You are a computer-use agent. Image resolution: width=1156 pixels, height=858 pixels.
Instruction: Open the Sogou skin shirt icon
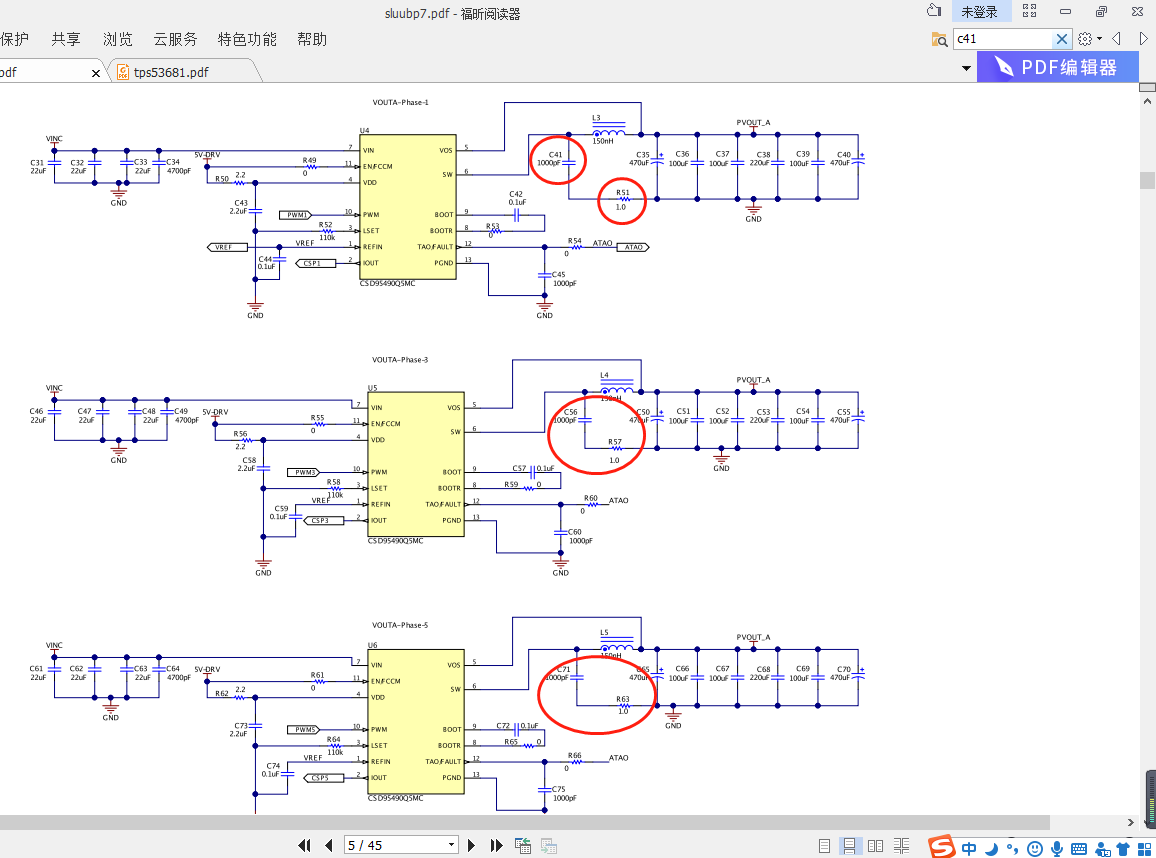1123,849
